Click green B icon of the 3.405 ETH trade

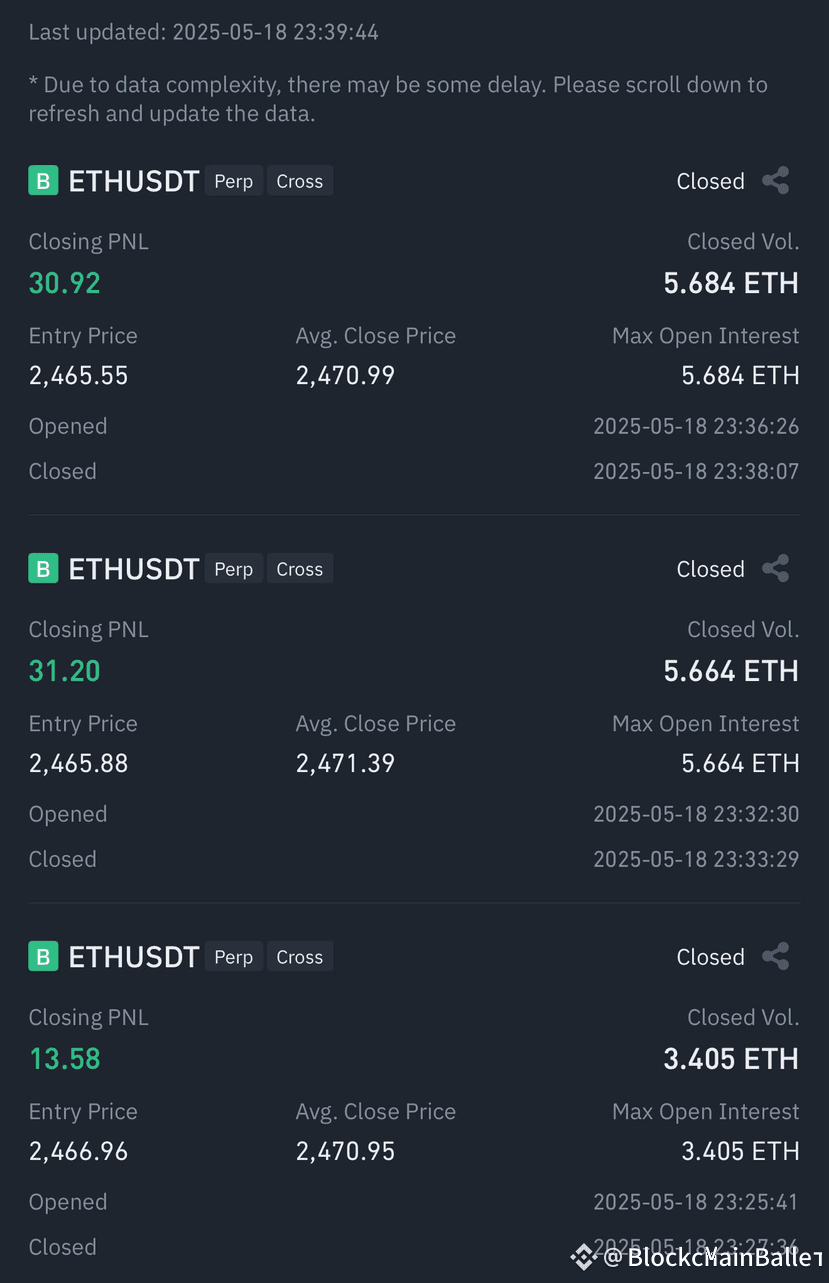click(x=43, y=957)
